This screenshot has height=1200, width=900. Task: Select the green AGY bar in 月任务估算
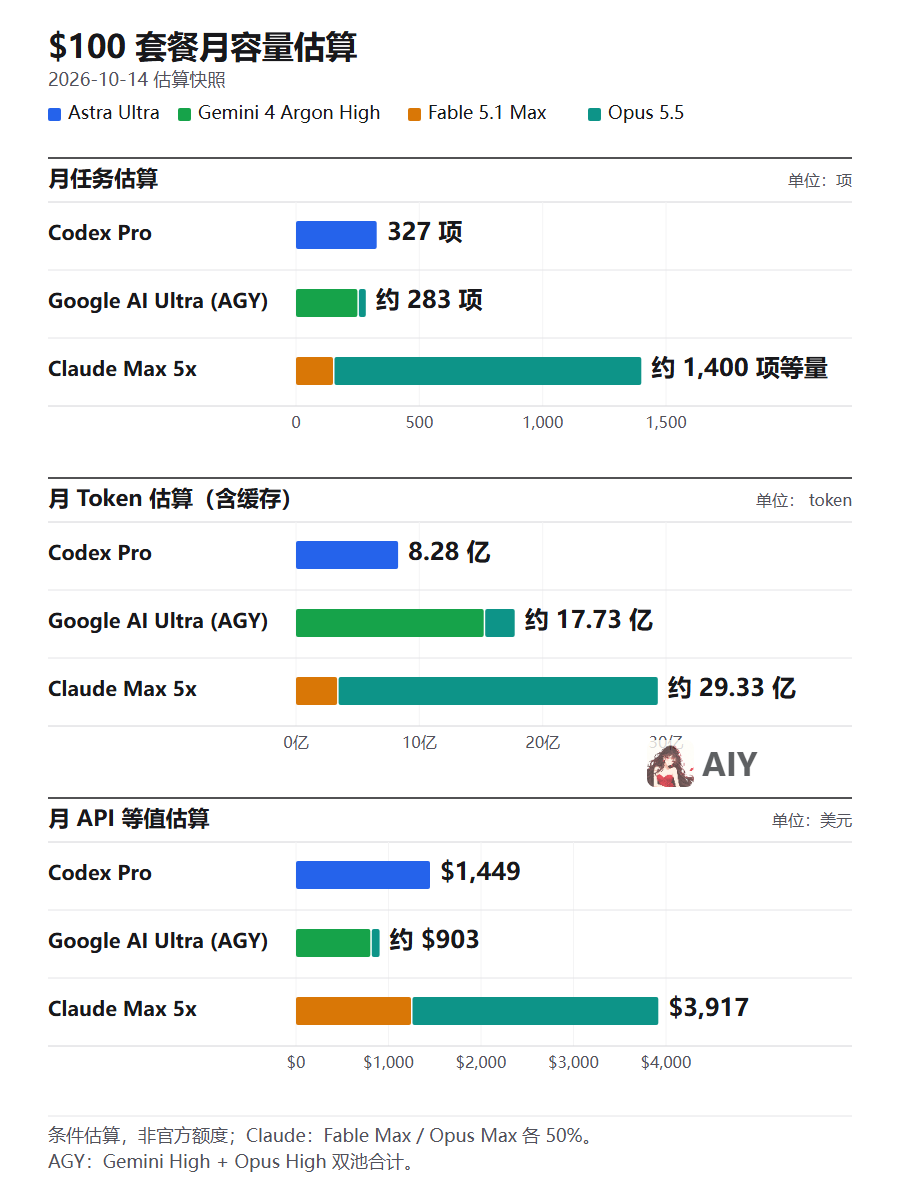(x=326, y=303)
